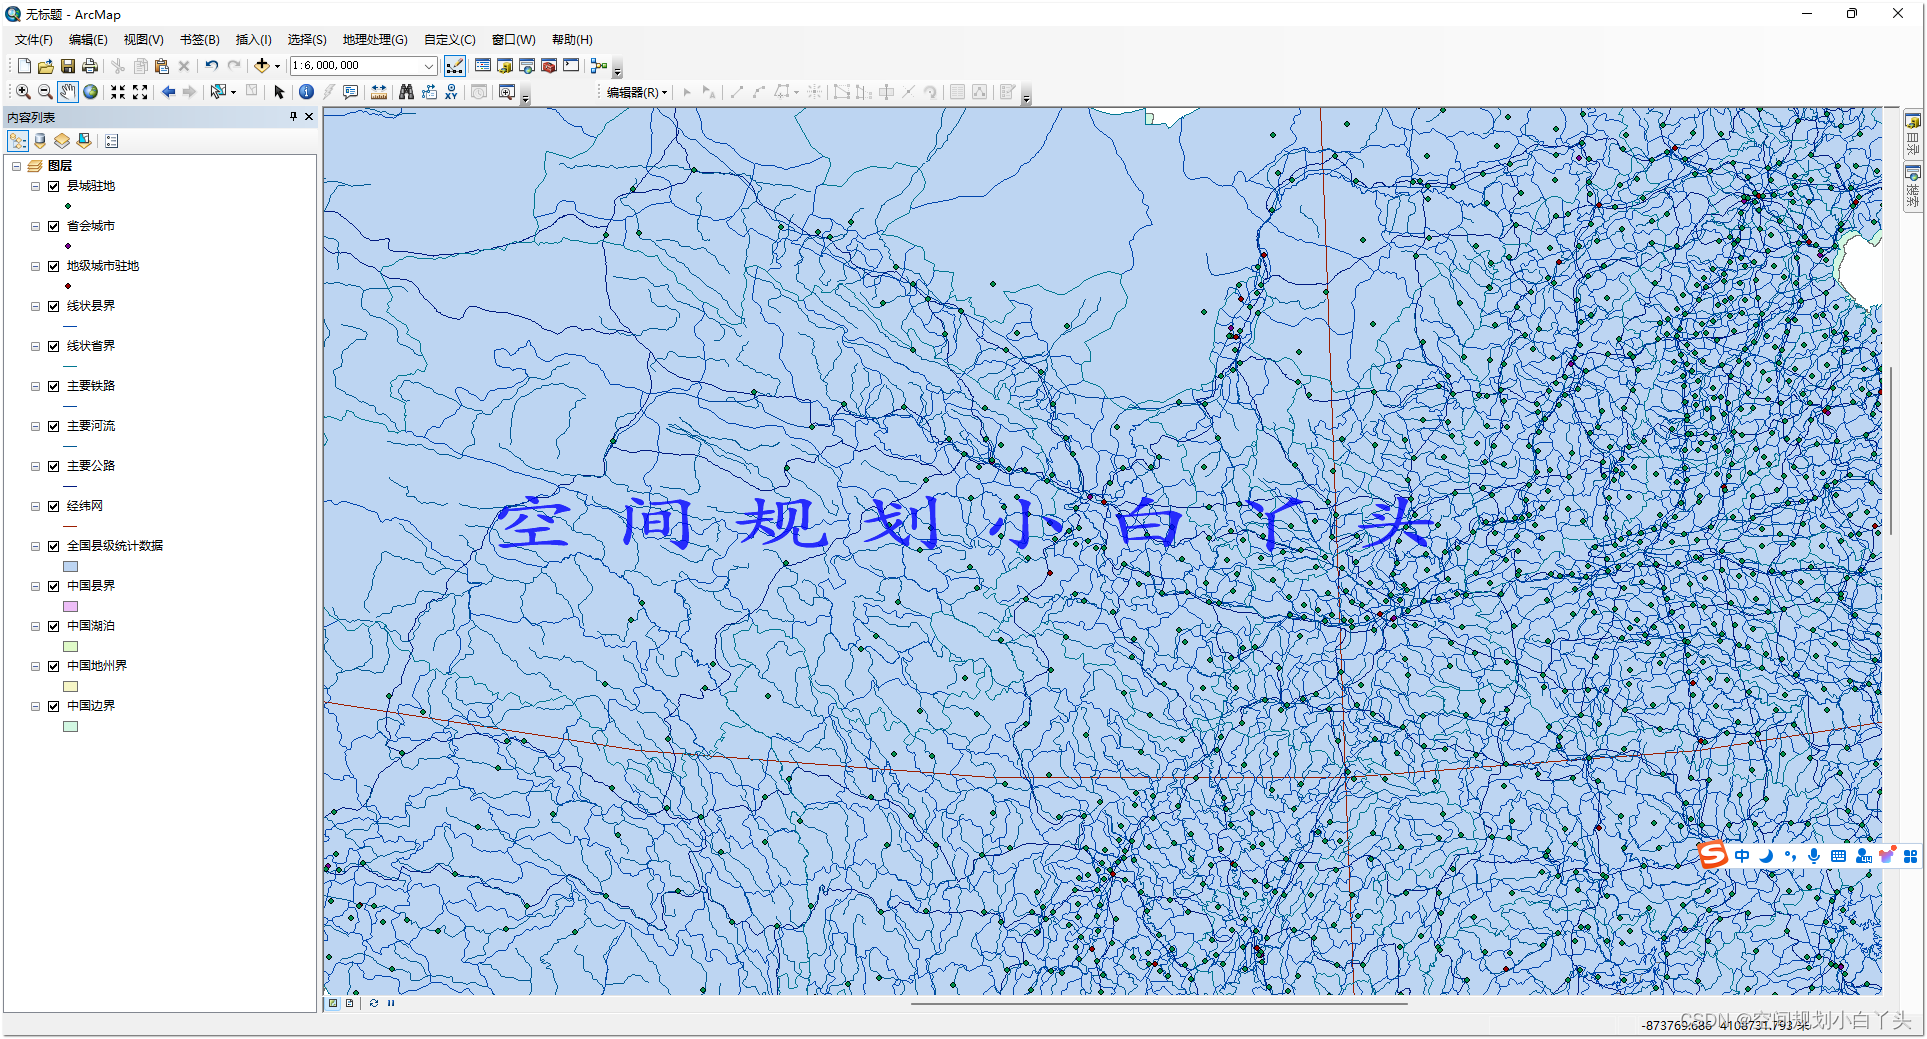
Task: Open the Python window
Action: coord(571,66)
